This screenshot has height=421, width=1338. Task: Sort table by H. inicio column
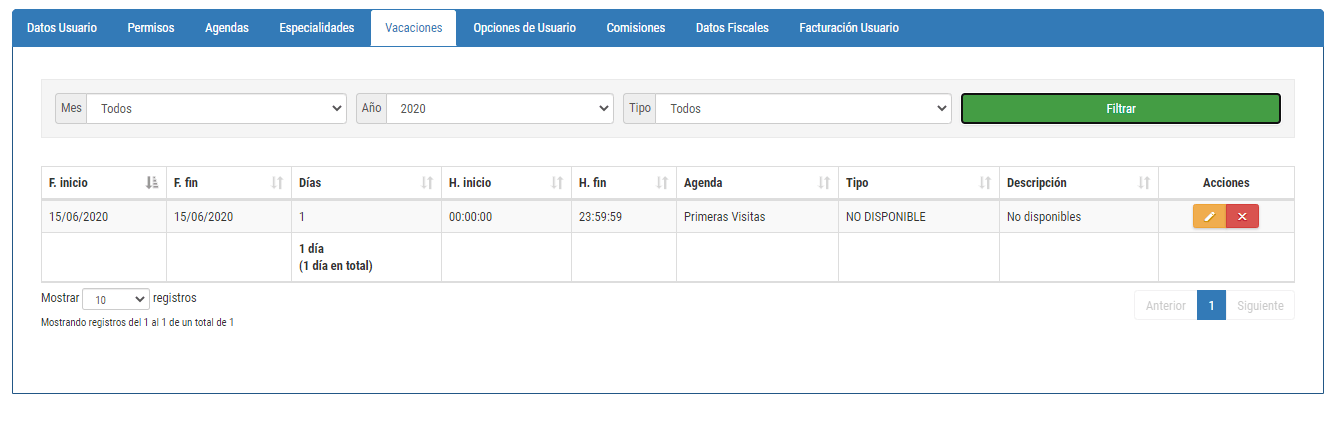pos(506,183)
